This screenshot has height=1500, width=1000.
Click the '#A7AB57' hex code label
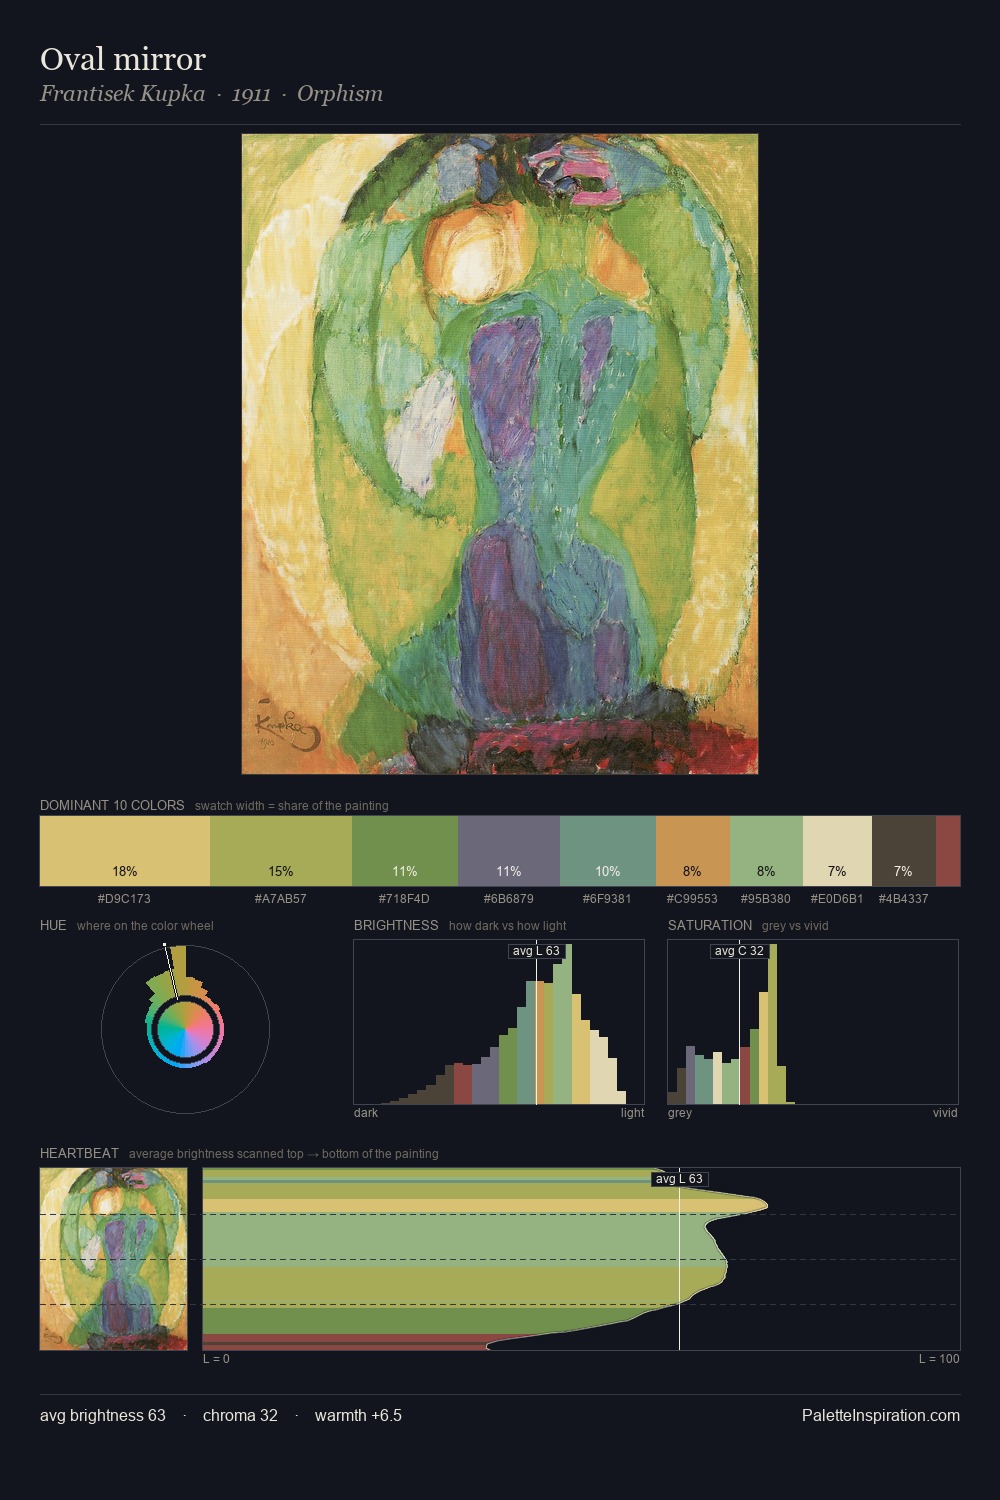coord(281,899)
